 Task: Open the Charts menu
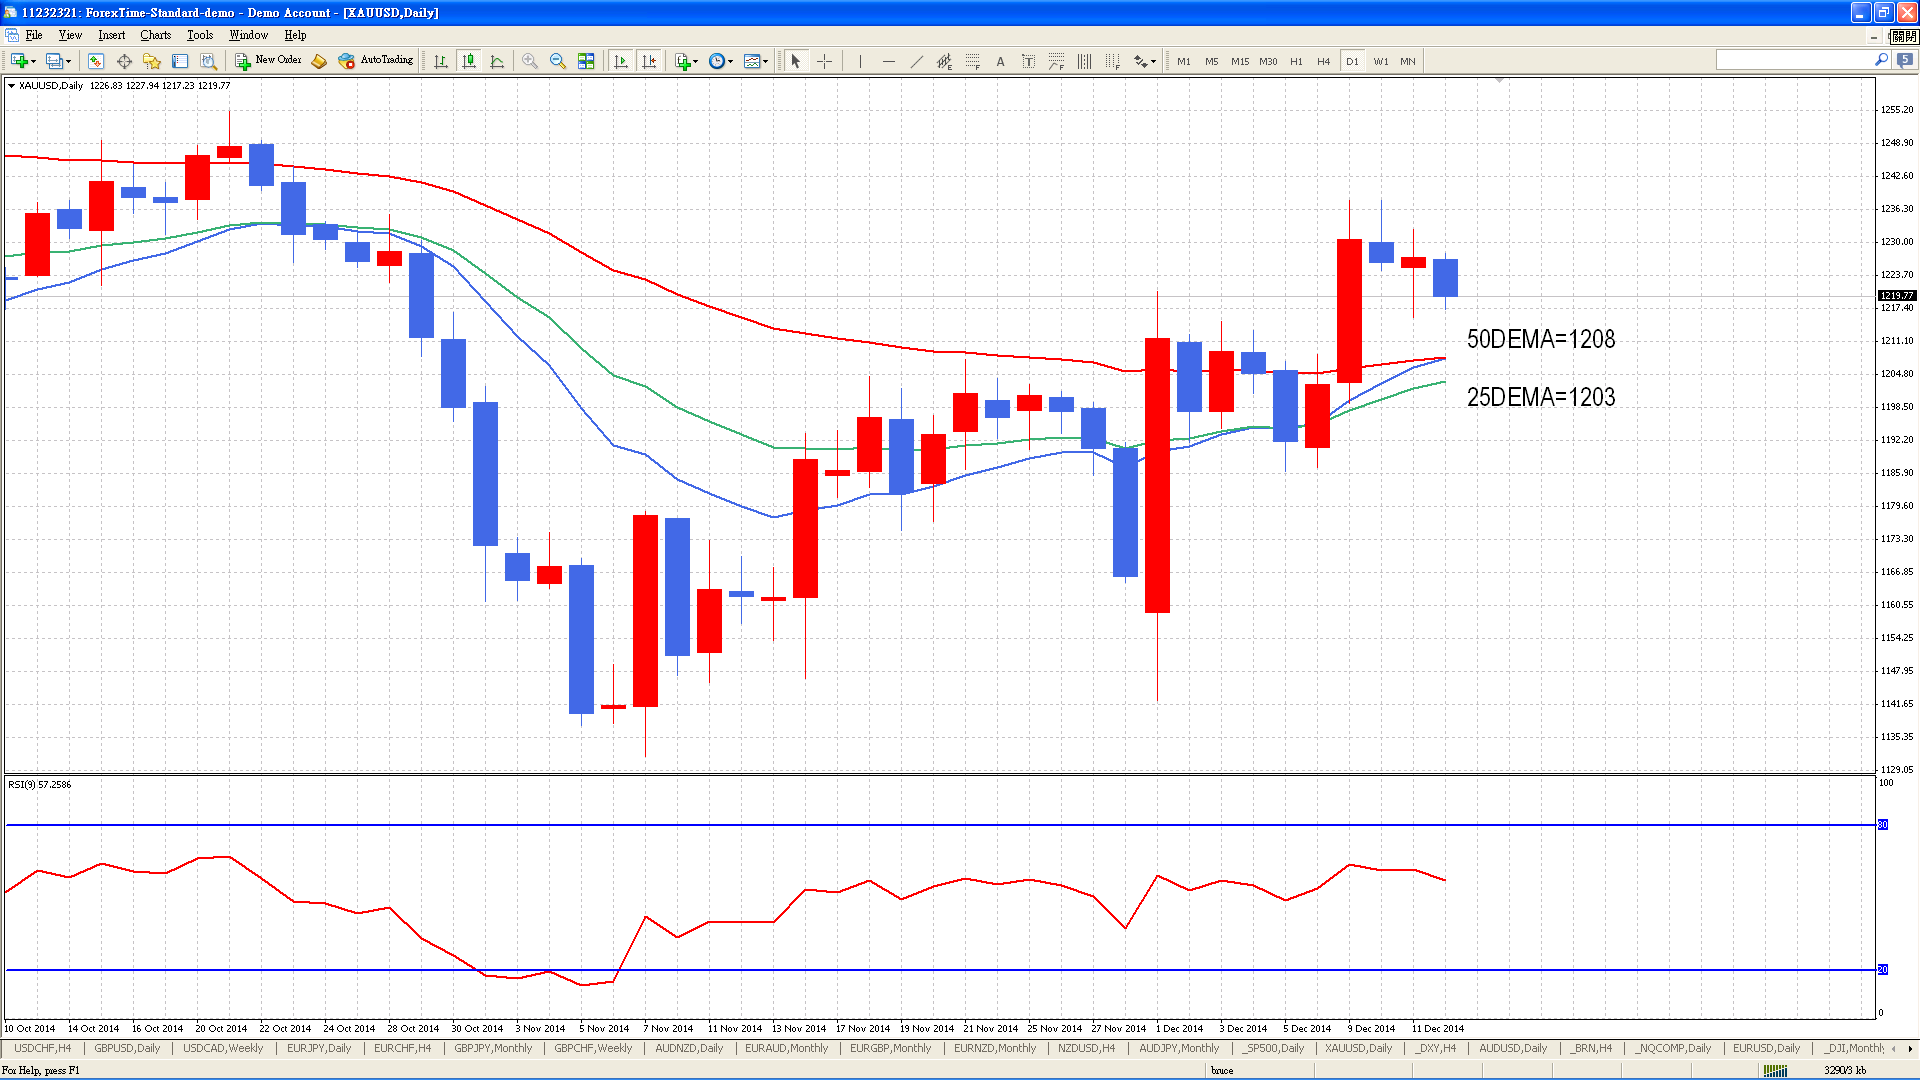pos(155,35)
